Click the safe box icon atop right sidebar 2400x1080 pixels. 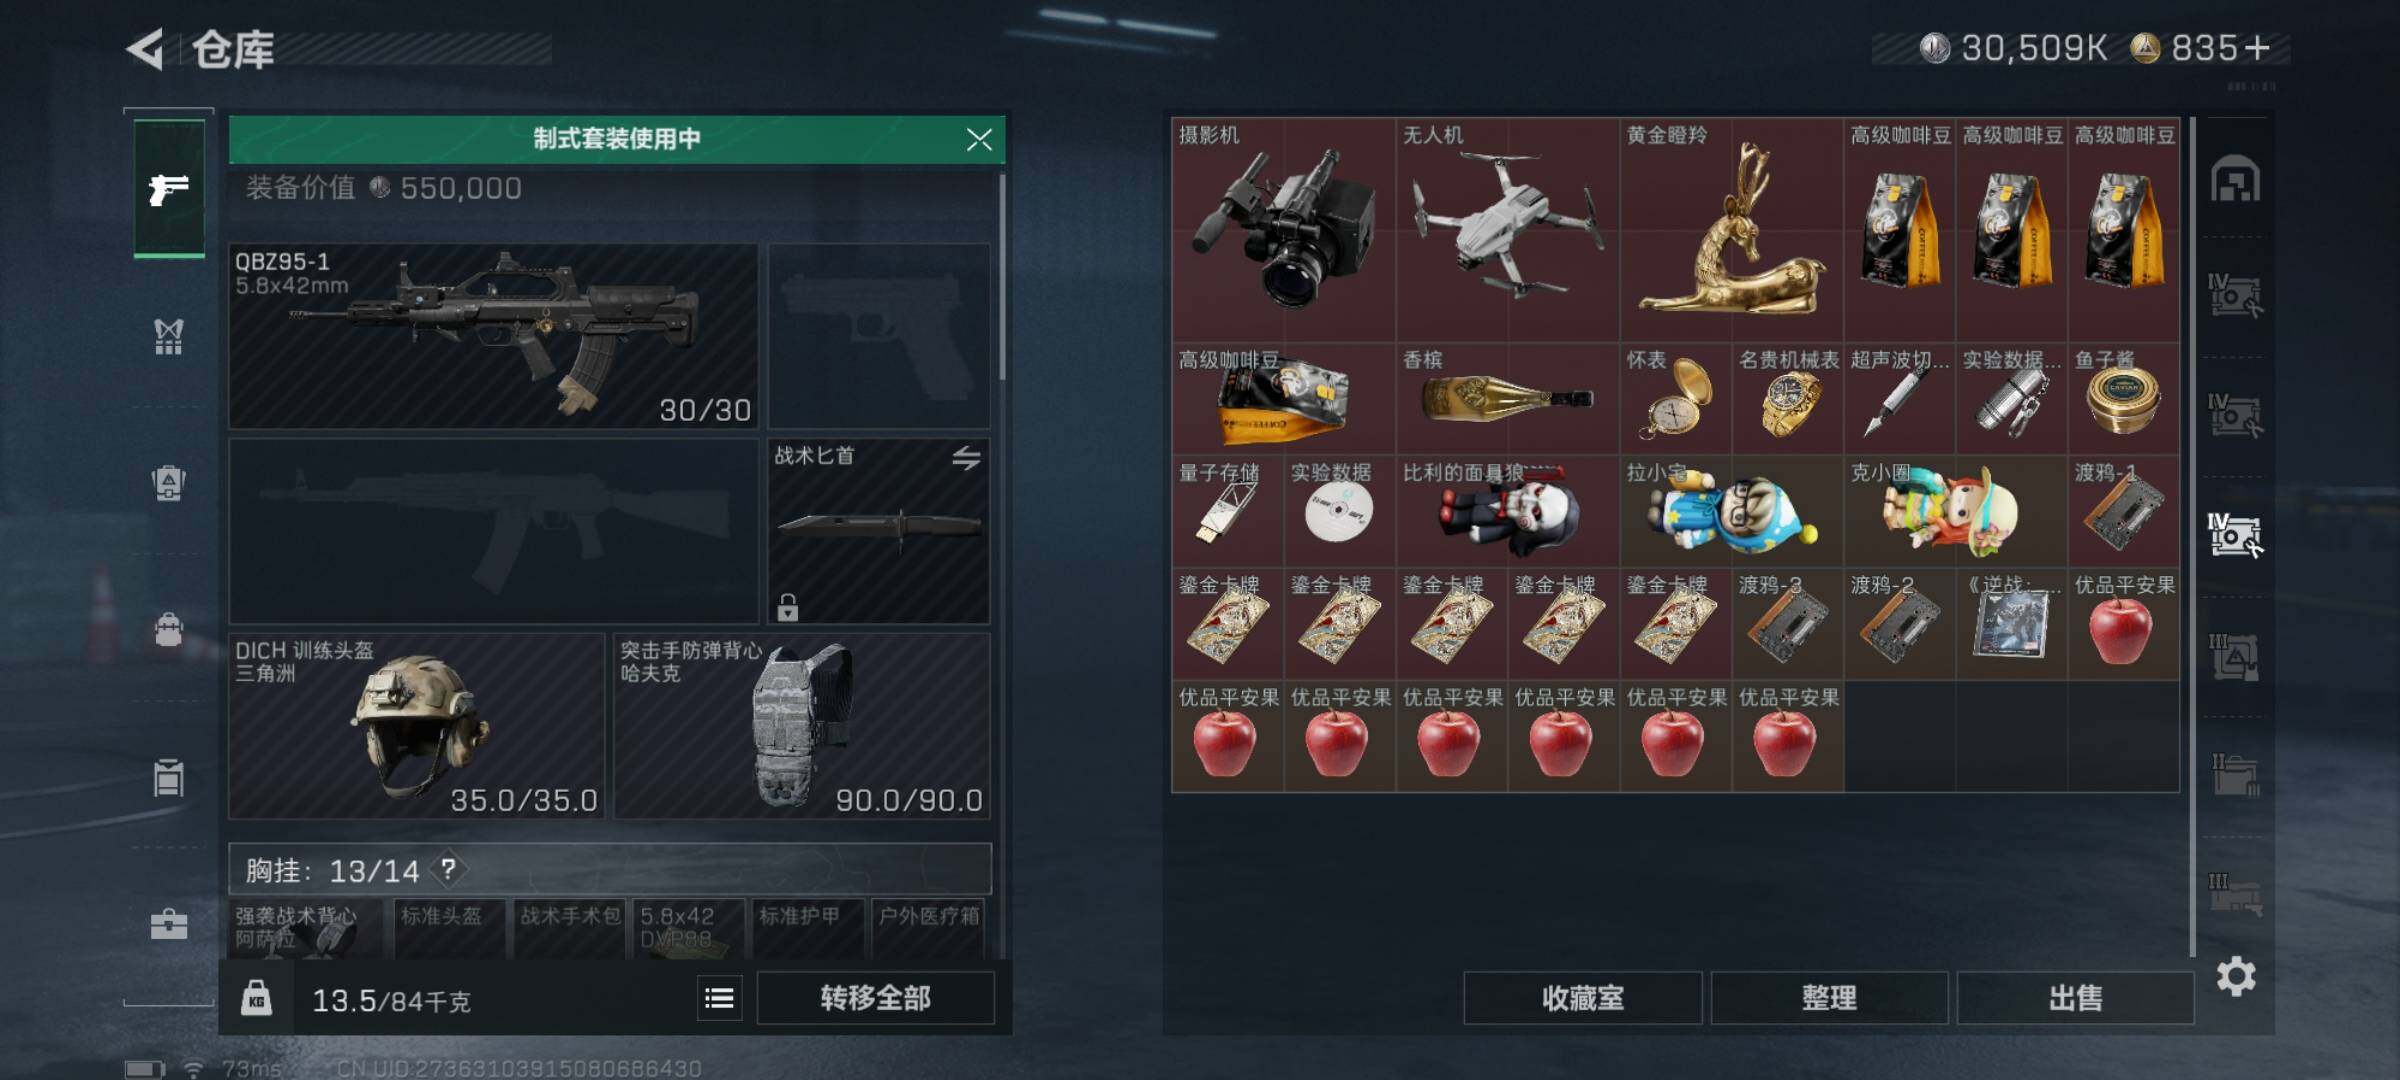2235,179
